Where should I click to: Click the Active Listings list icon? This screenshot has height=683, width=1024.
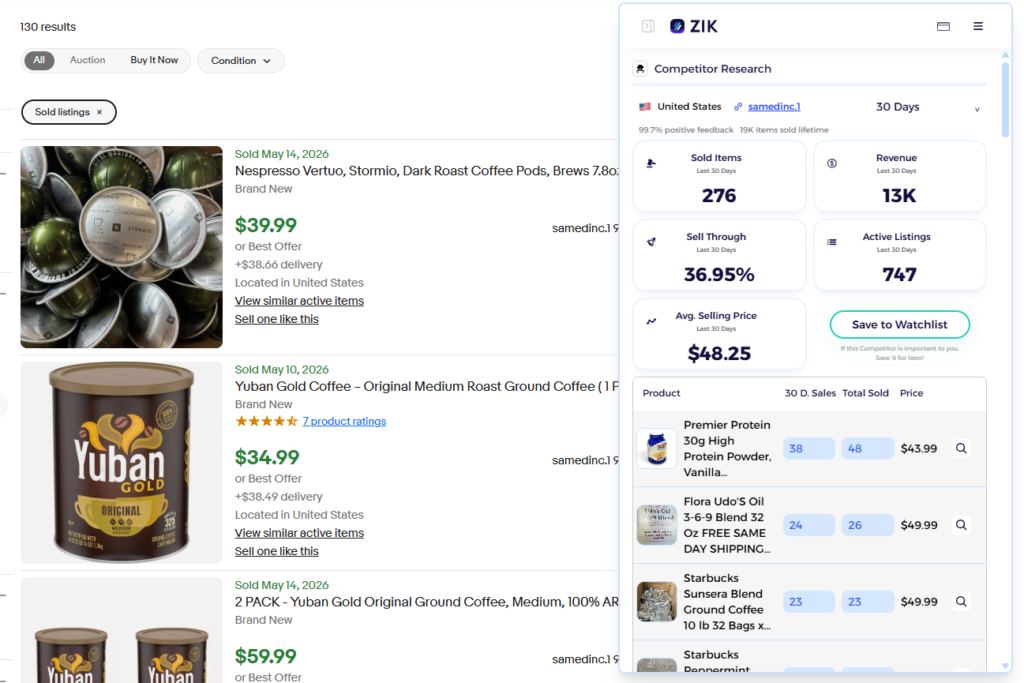831,242
